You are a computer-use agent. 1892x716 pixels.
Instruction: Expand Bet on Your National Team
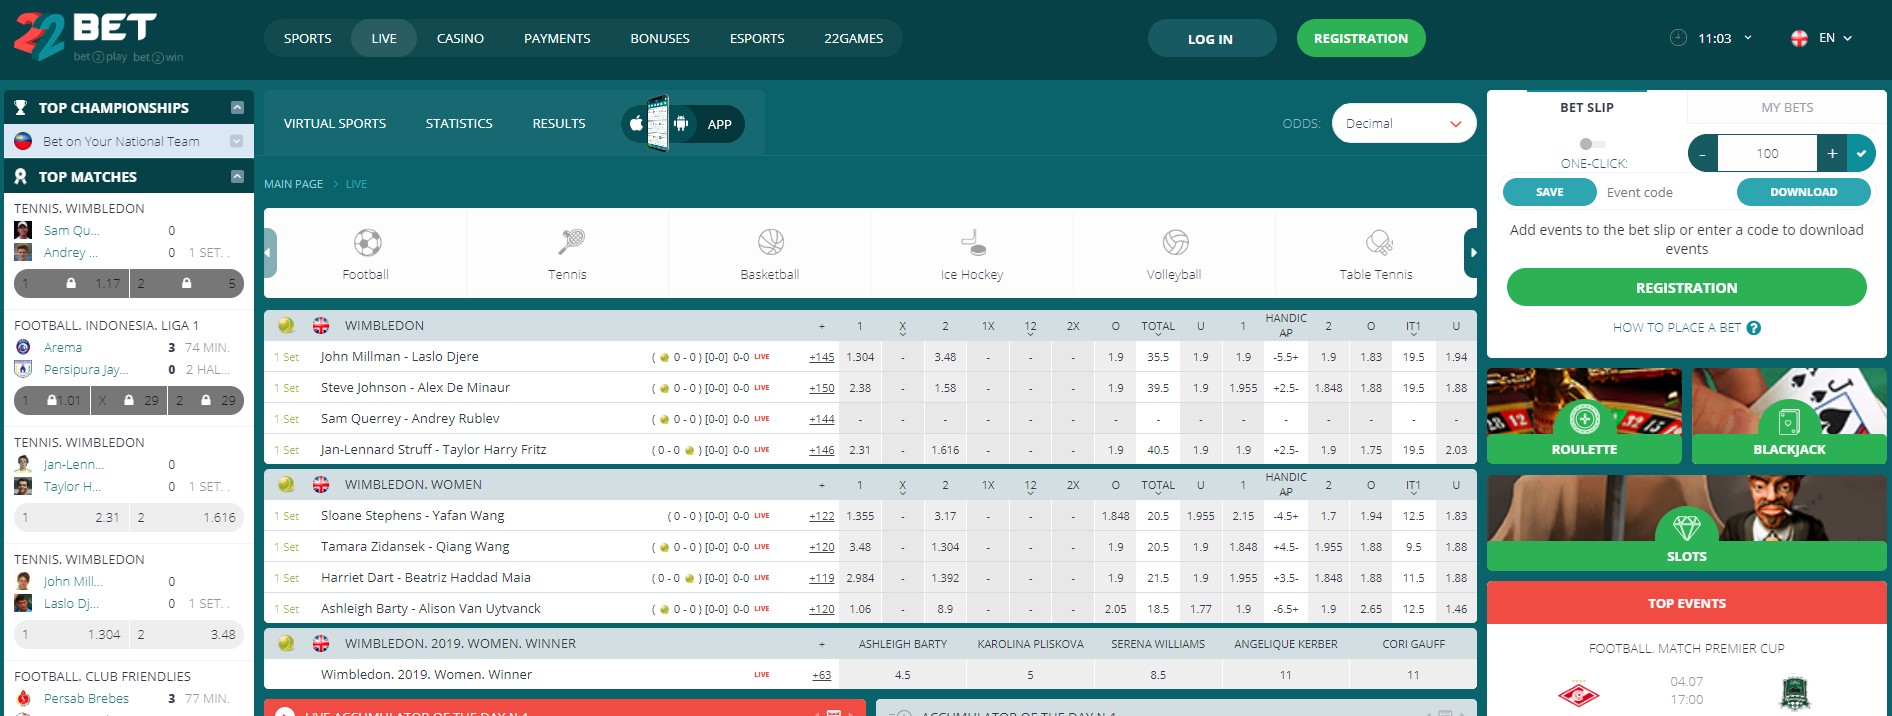coord(237,141)
